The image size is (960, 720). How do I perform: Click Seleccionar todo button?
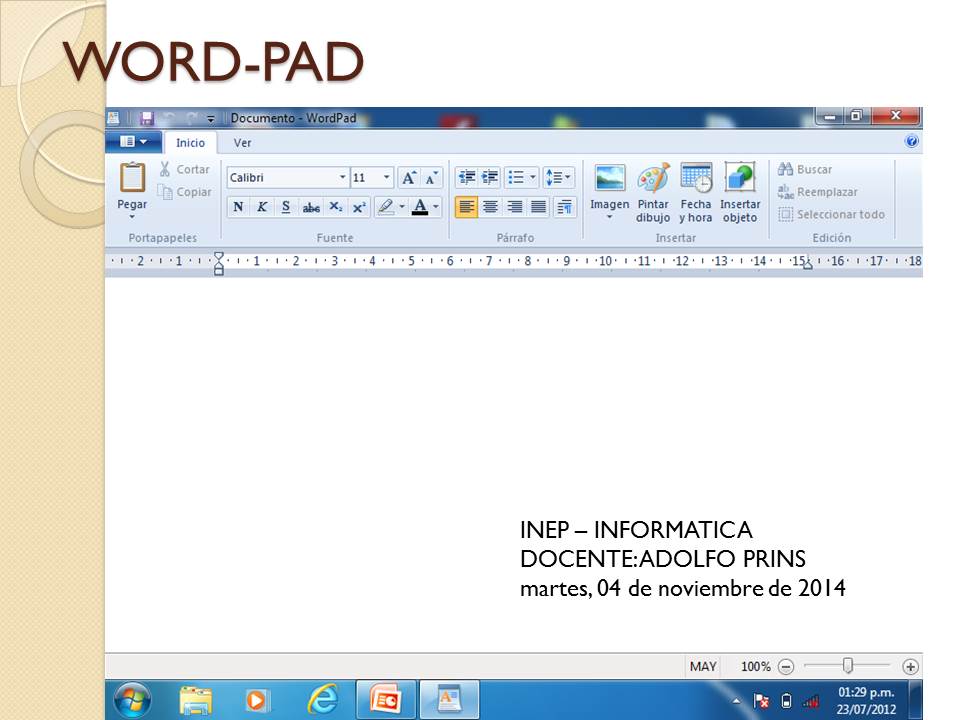coord(831,214)
